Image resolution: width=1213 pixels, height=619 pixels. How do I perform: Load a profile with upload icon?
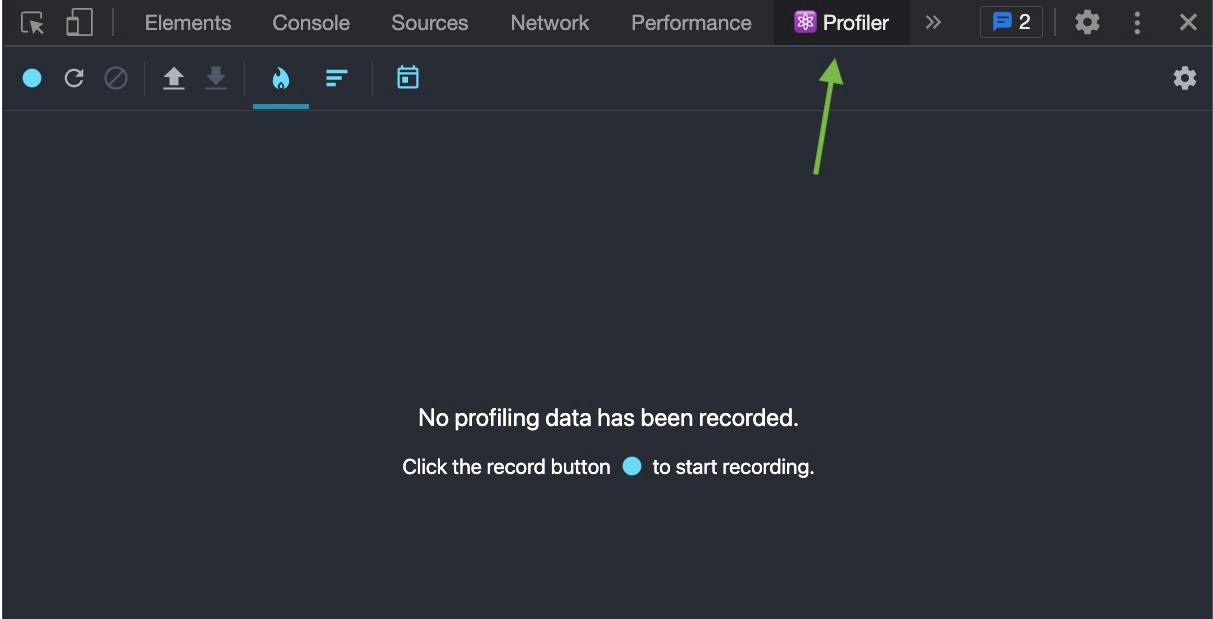(x=174, y=78)
